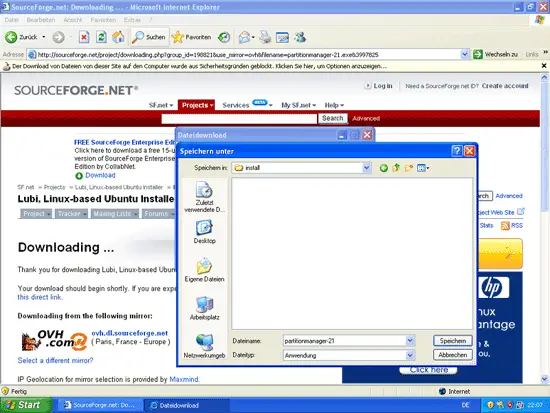Print the page with printer icon
This screenshot has height=413, width=550.
(x=266, y=37)
